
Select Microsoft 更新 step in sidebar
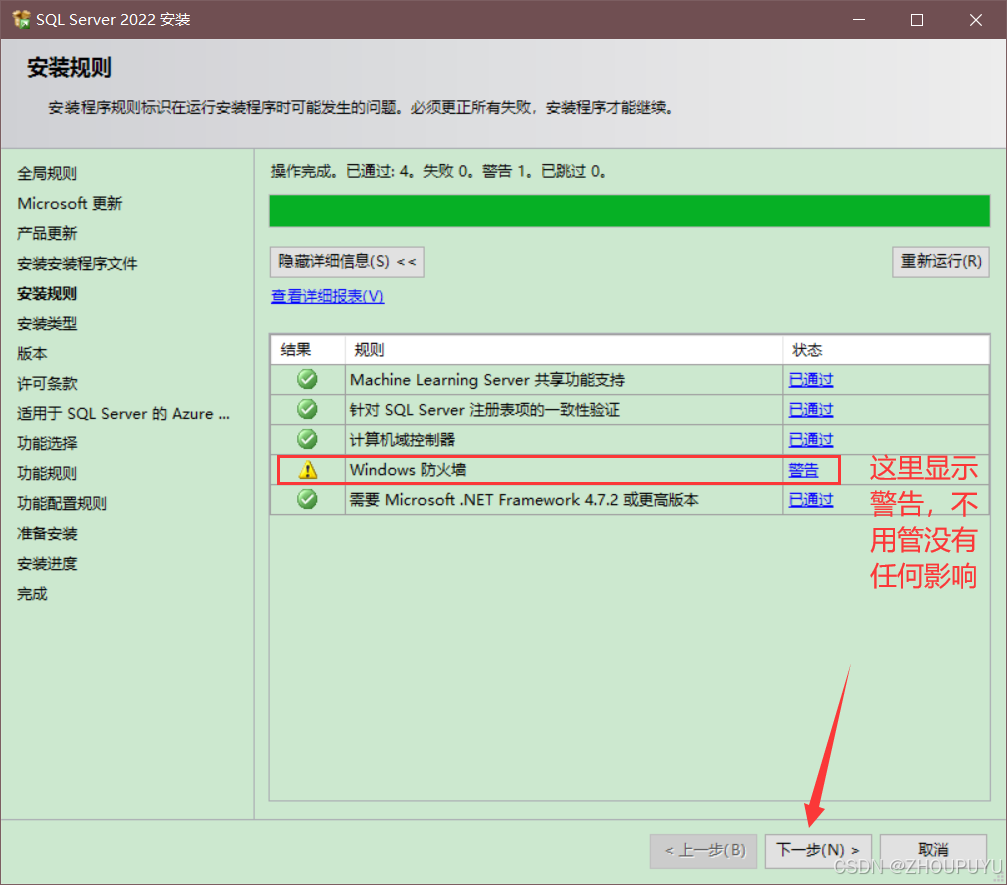point(69,204)
